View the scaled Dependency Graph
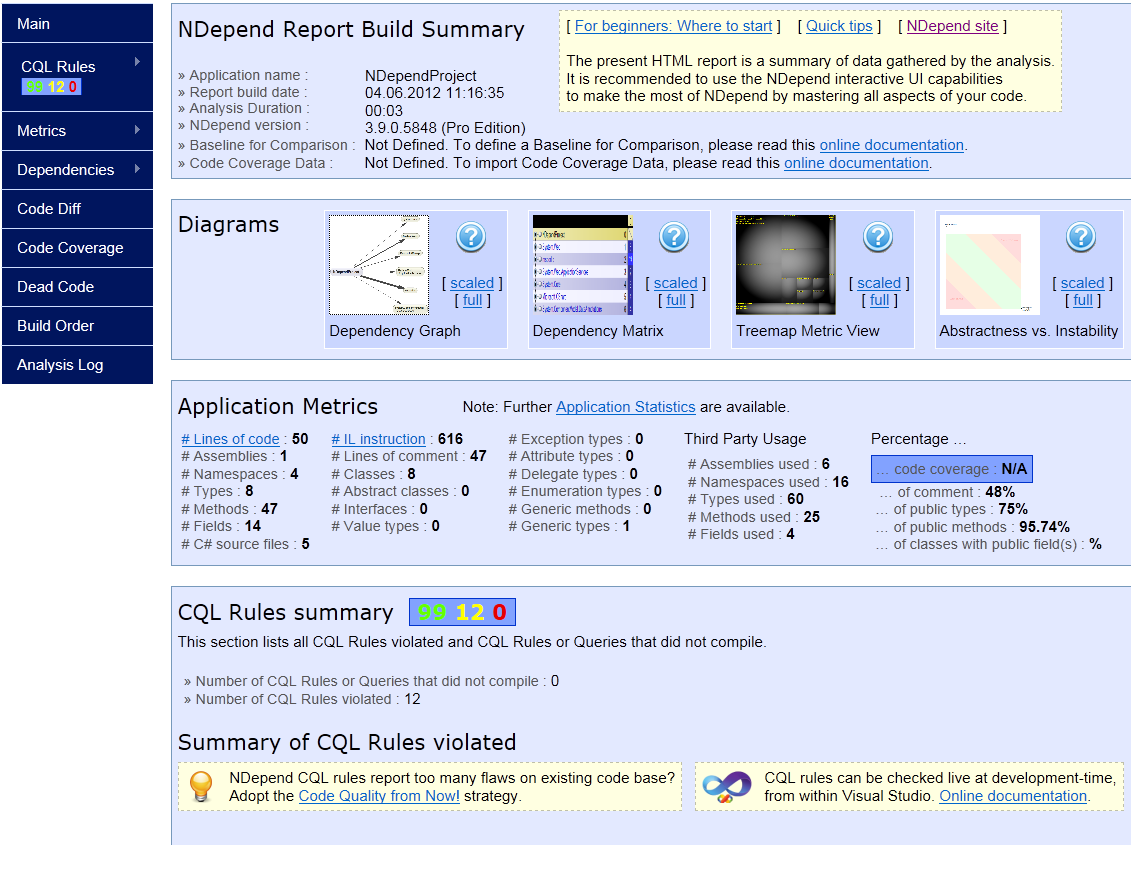1131x873 pixels. [x=471, y=283]
